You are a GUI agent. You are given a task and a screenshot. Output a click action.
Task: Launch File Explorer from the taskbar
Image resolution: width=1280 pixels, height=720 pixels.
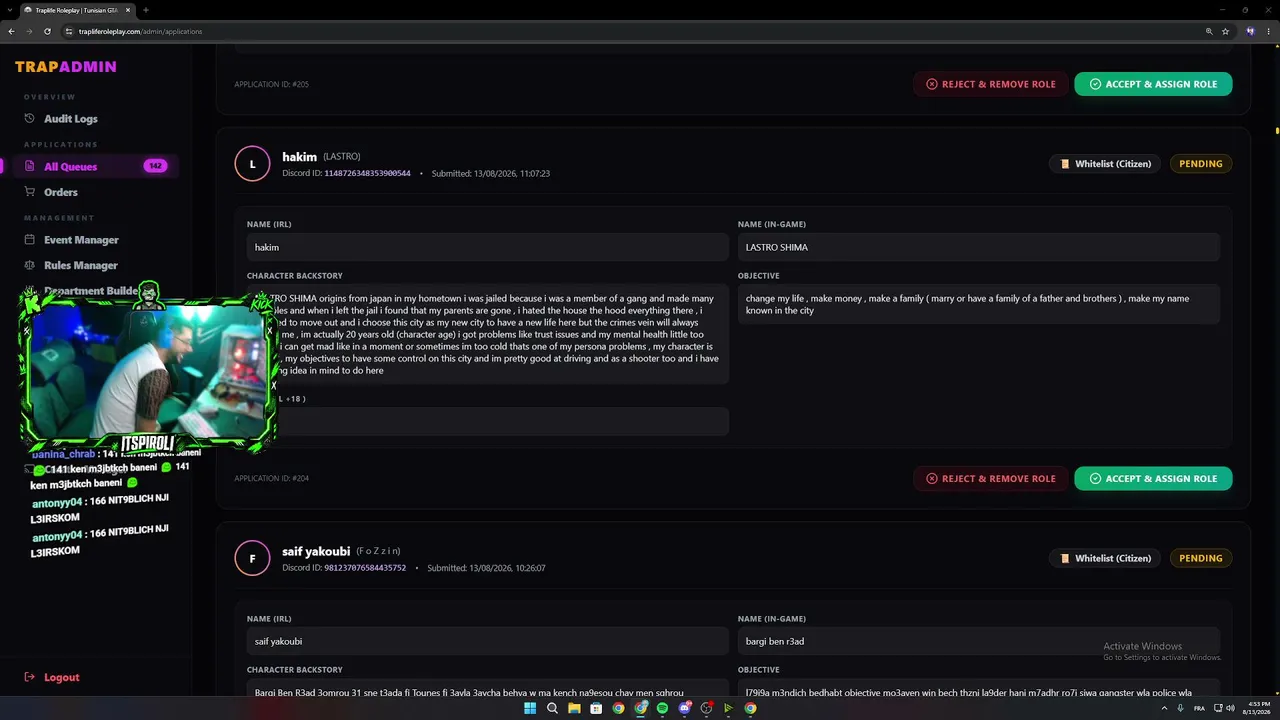point(574,708)
